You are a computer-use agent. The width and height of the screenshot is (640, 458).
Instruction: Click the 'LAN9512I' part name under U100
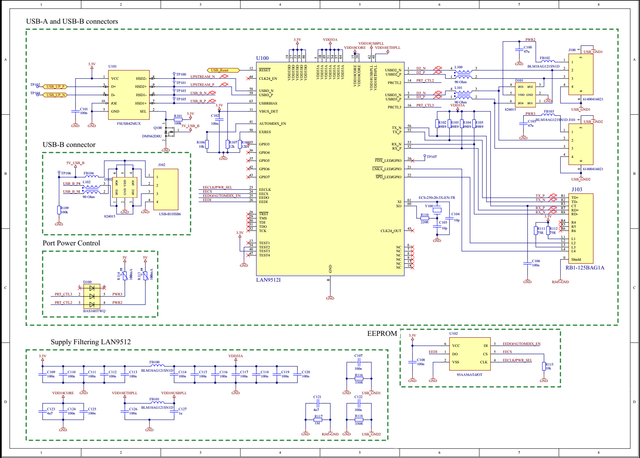(269, 280)
